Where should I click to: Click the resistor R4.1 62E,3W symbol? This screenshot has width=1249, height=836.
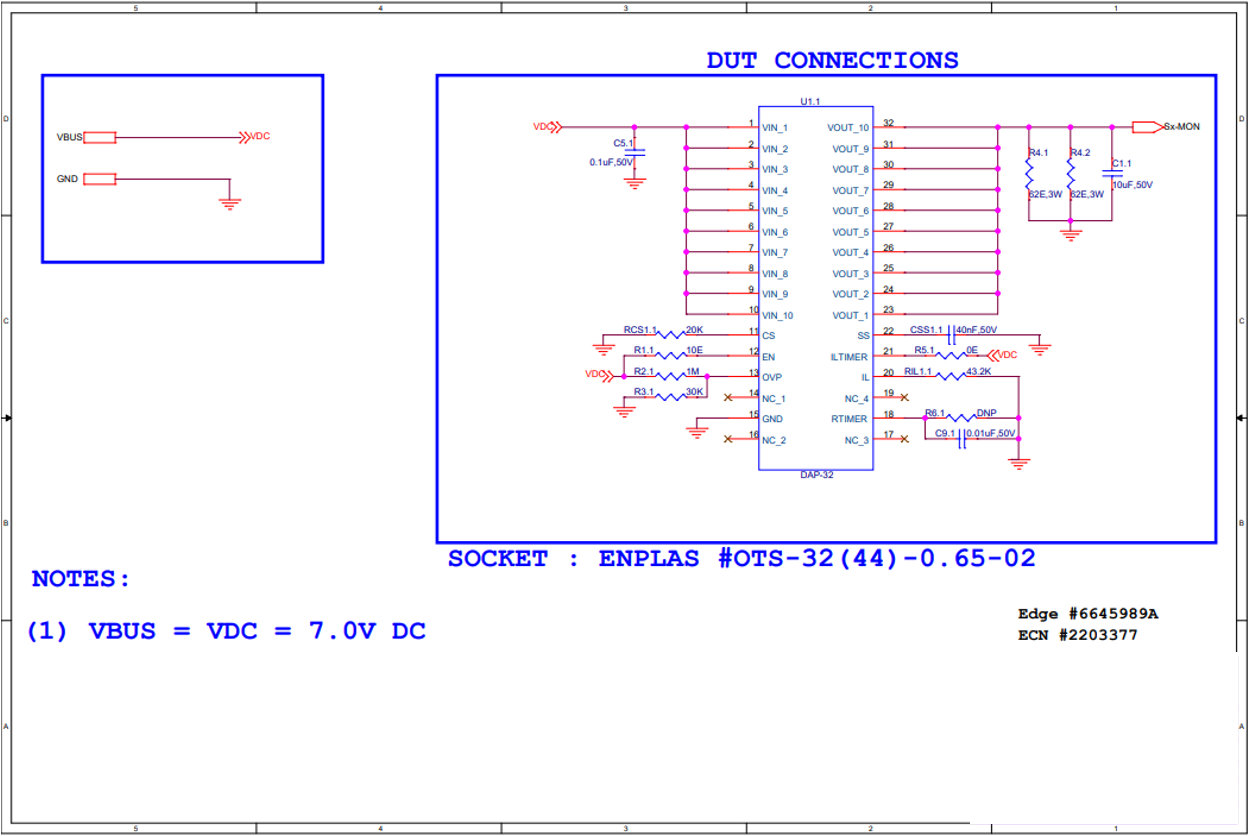coord(1030,175)
